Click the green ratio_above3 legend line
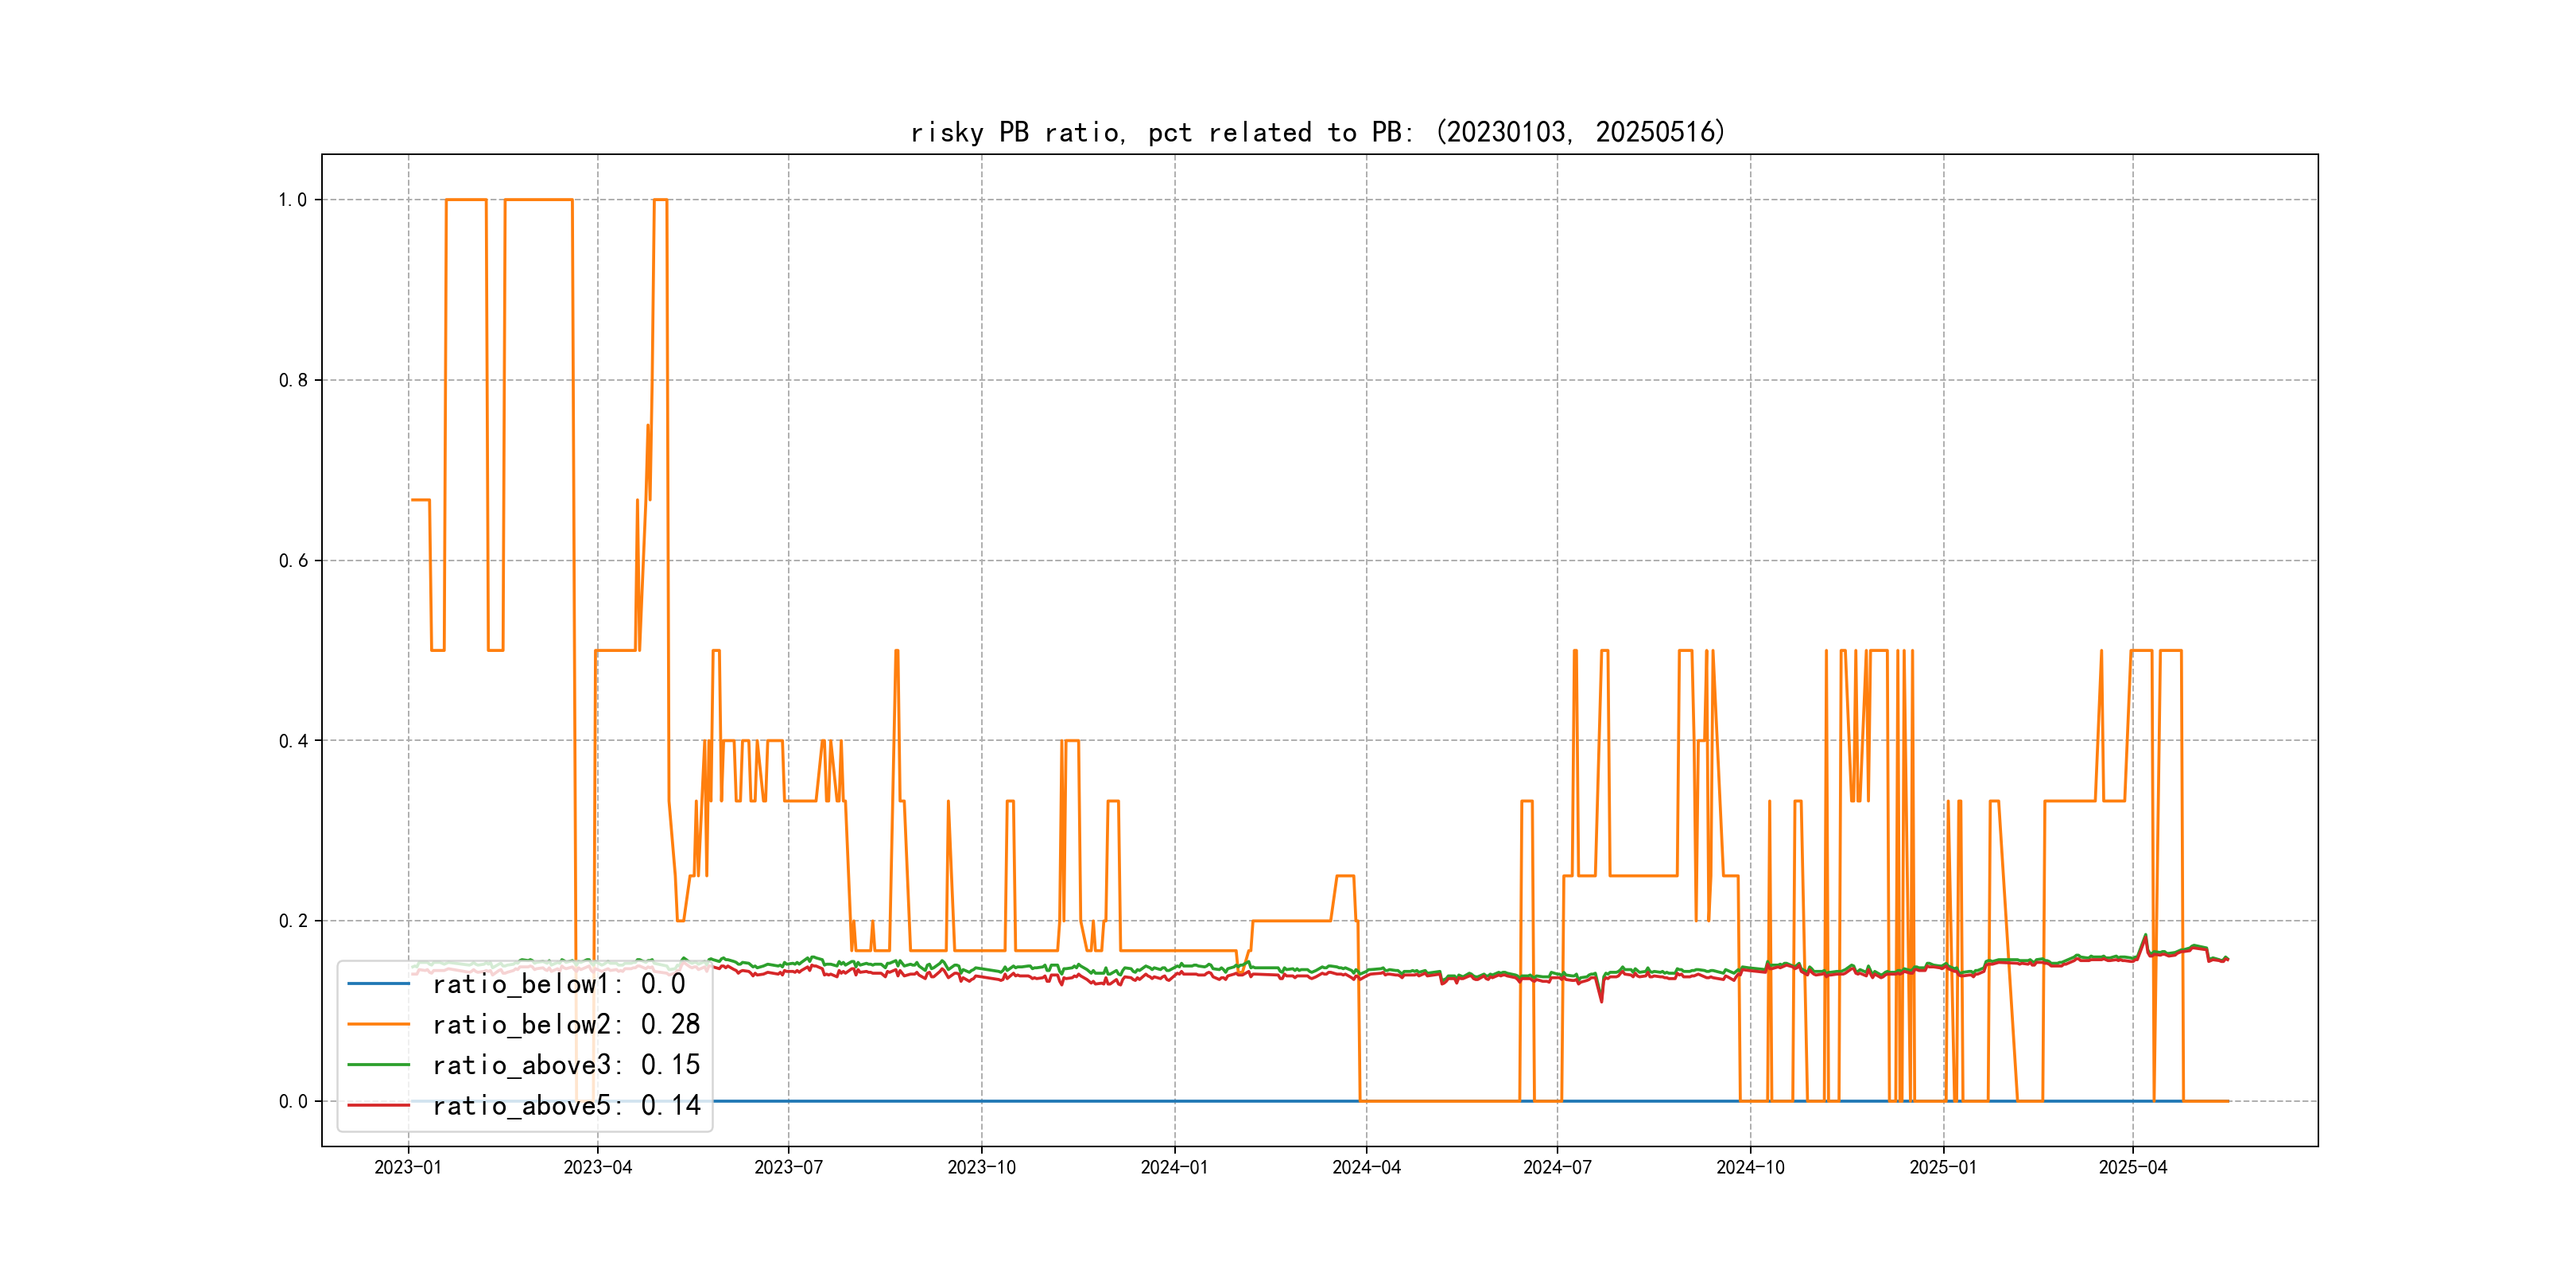 (x=378, y=1065)
